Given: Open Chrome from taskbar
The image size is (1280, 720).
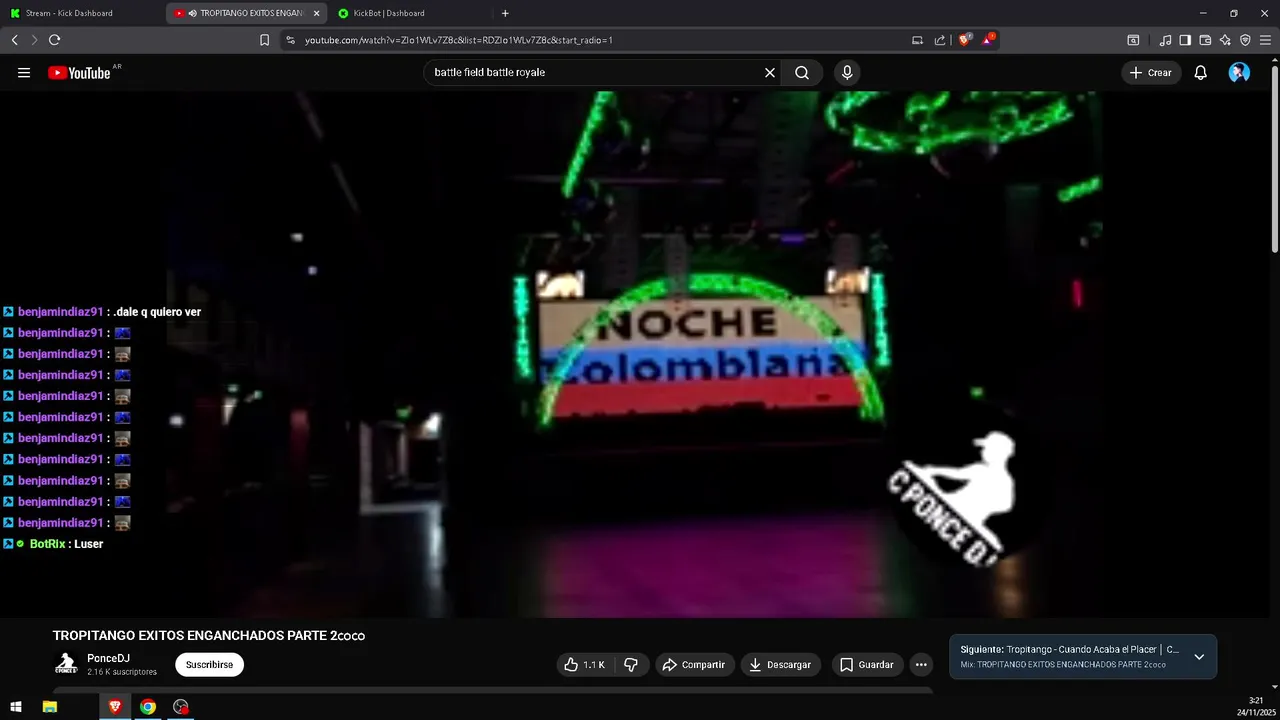Looking at the screenshot, I should pyautogui.click(x=148, y=707).
